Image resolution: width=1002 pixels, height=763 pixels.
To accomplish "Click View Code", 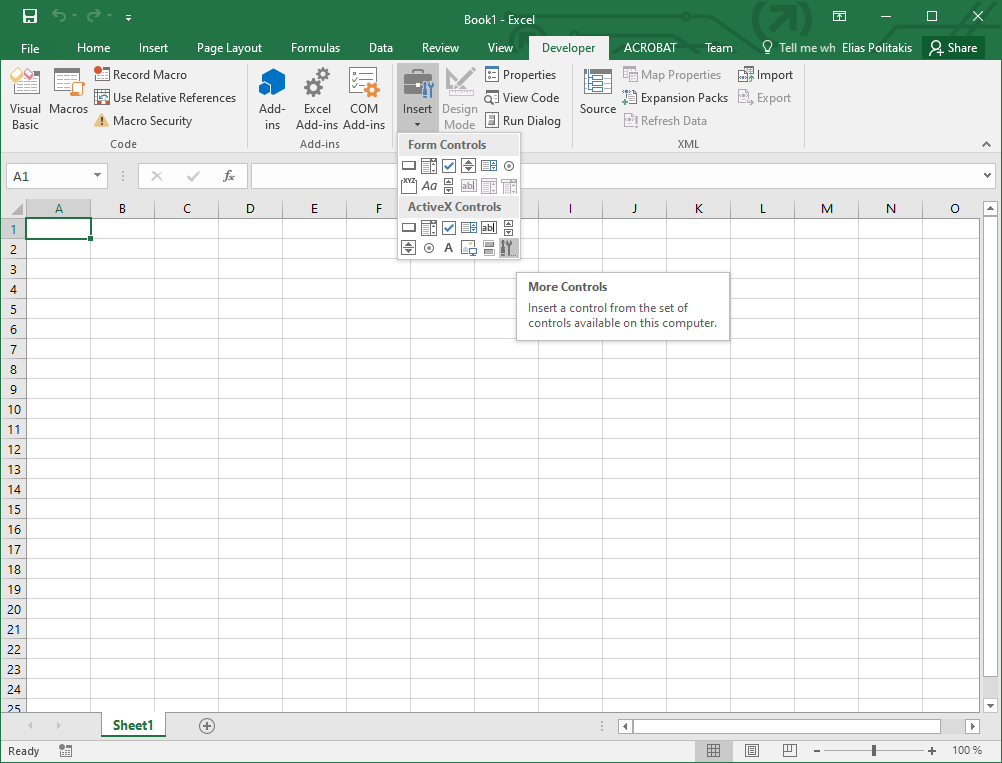I will [521, 98].
